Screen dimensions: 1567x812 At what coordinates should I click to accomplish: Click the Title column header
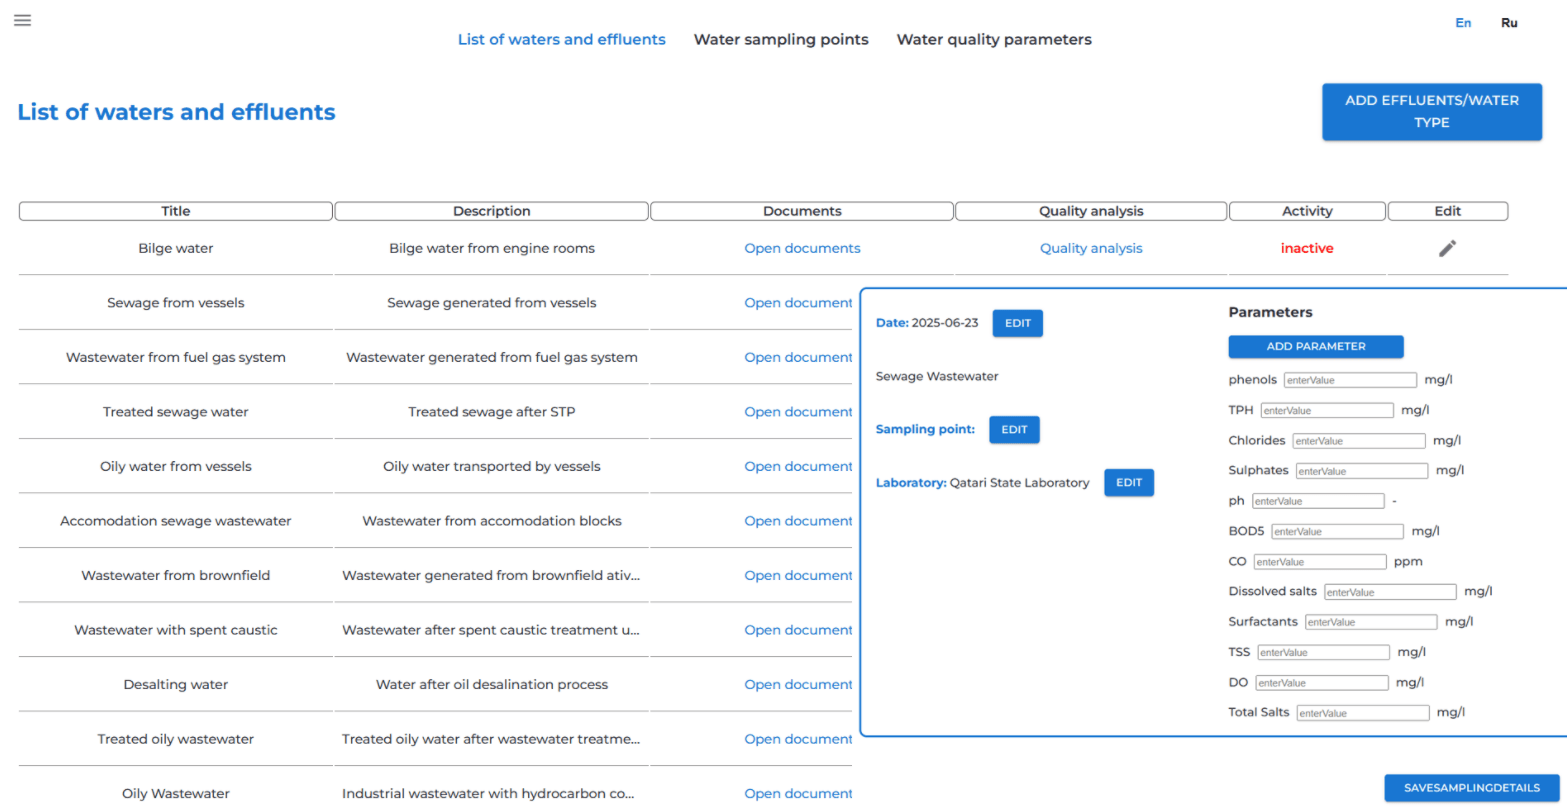point(176,211)
